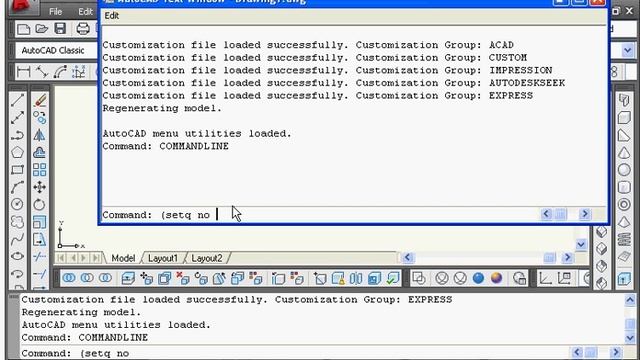The width and height of the screenshot is (640, 360).
Task: Open the File menu
Action: (x=55, y=11)
